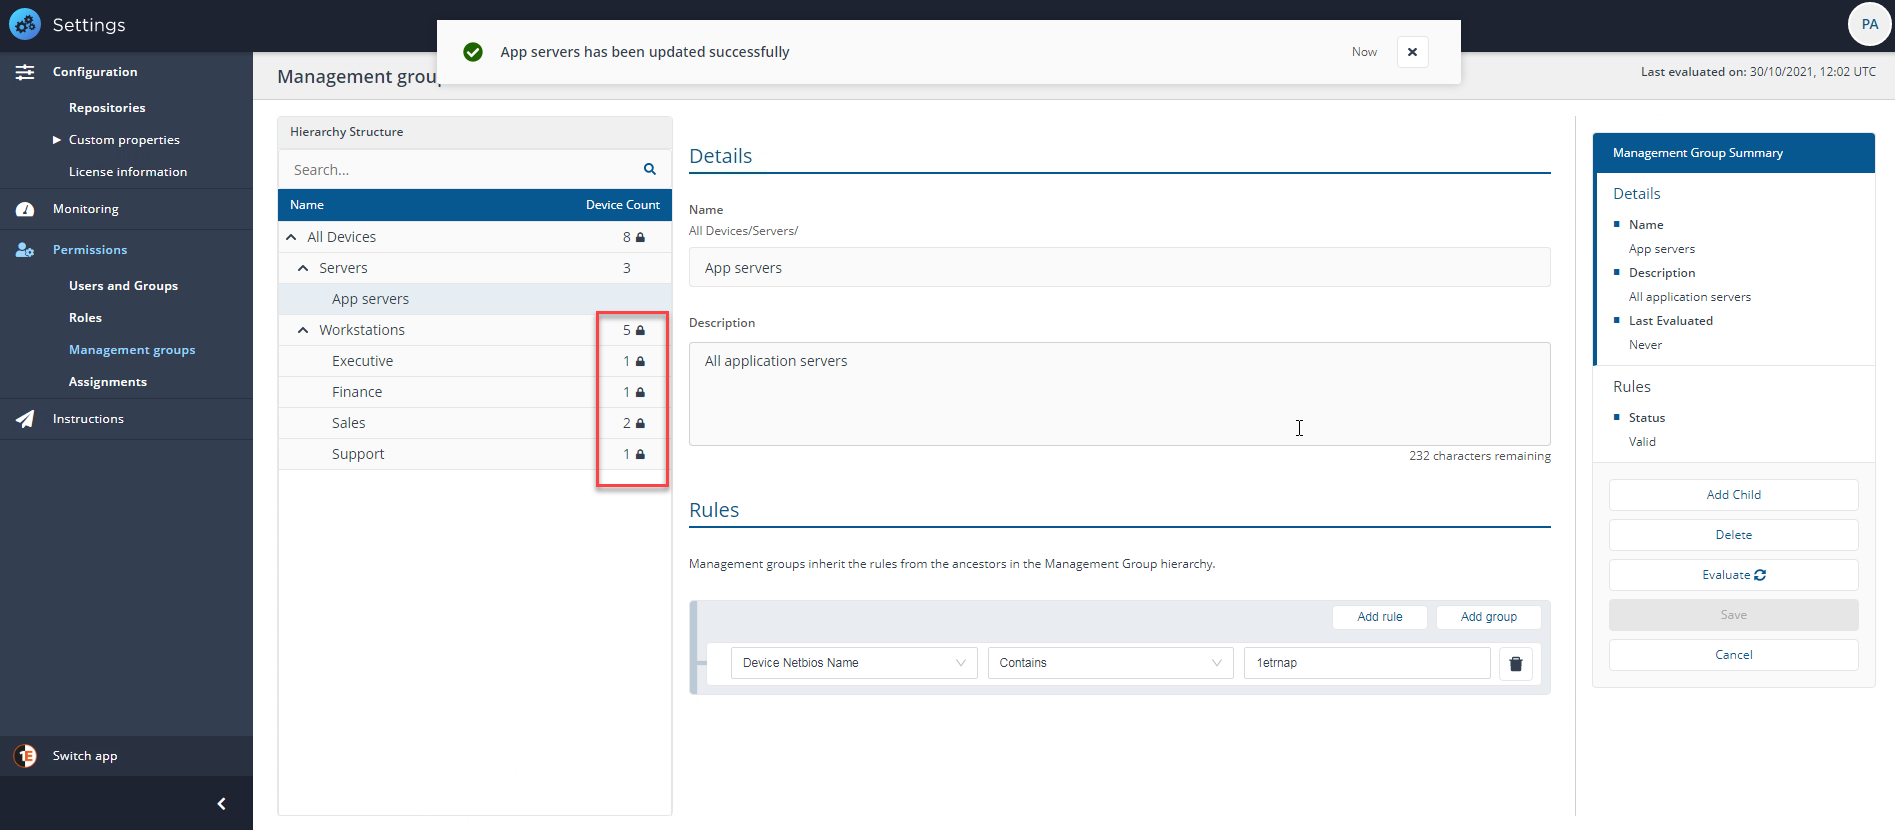This screenshot has width=1895, height=830.
Task: Click lock icon on Executive row
Action: tap(640, 361)
